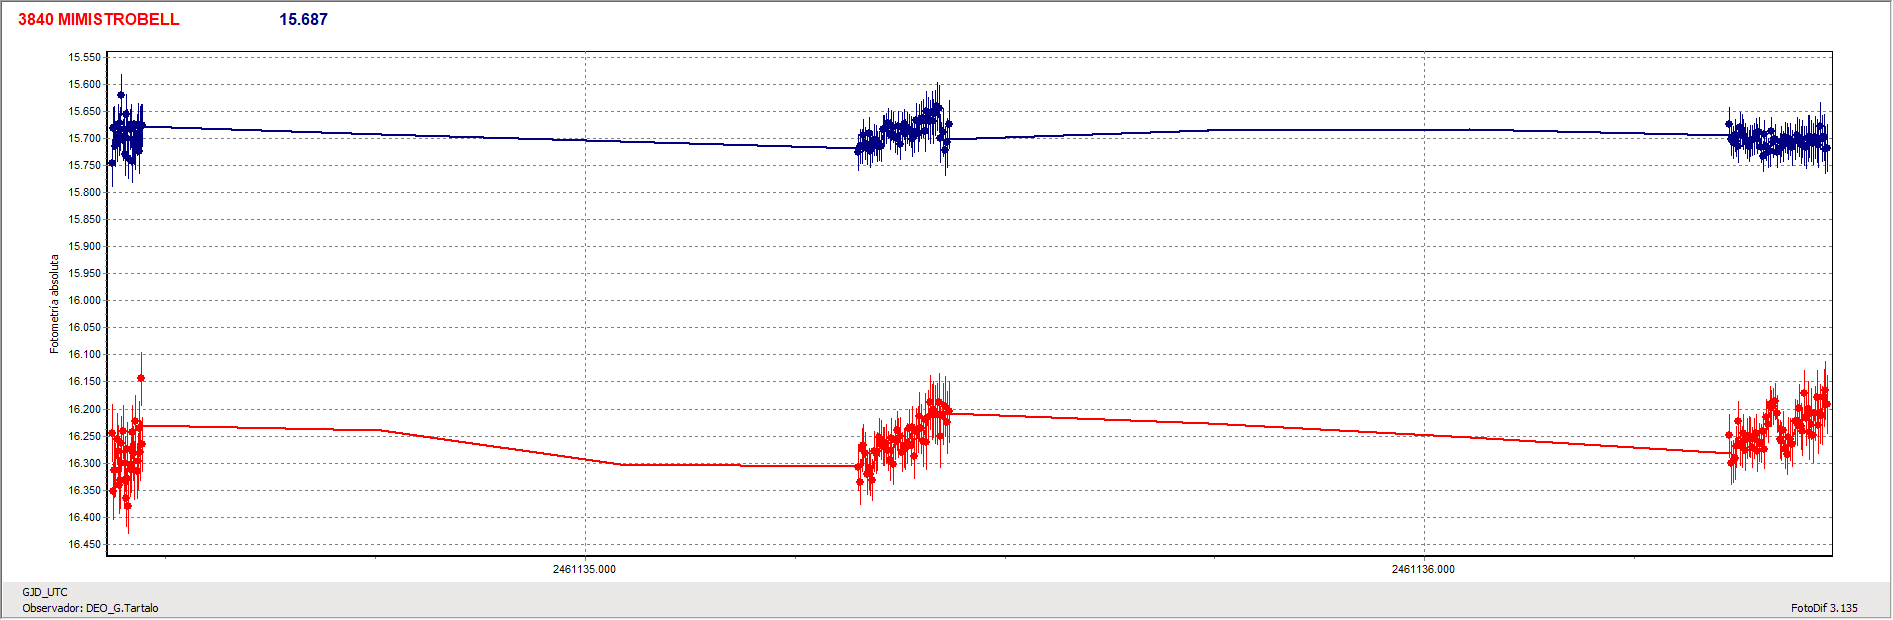Click the isolated red outlier point near 16.150

point(141,378)
